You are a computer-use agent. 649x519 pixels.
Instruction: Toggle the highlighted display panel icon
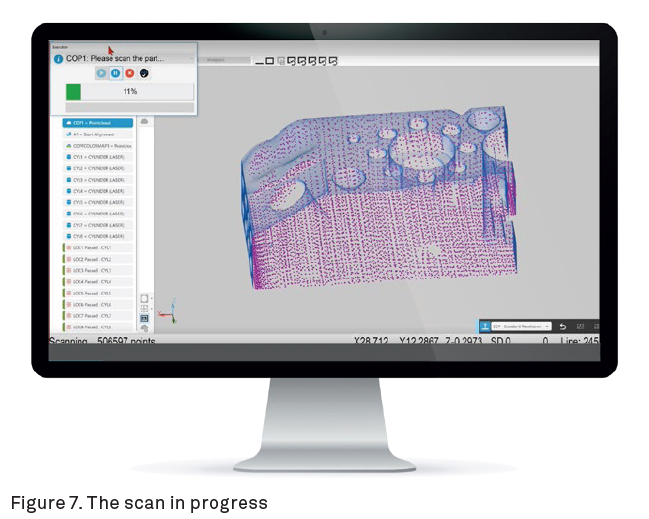click(144, 318)
